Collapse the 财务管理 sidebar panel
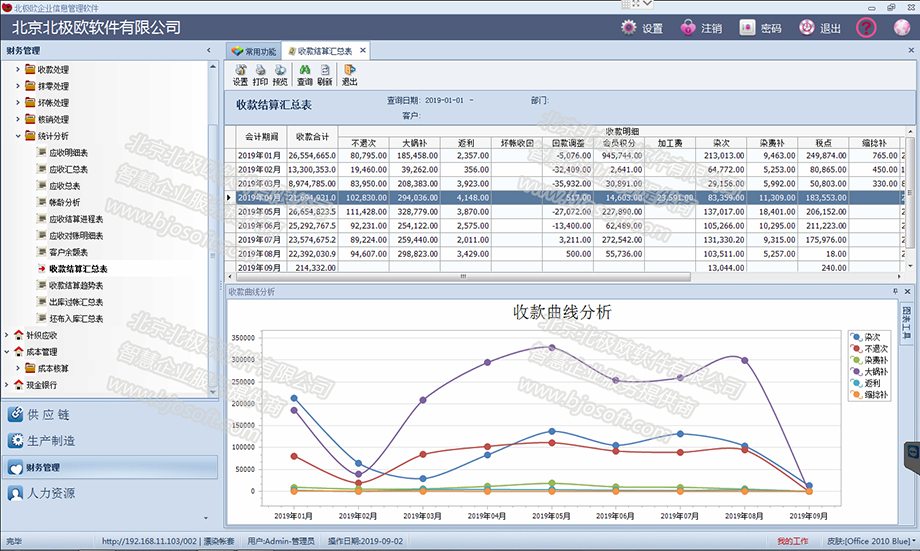This screenshot has width=920, height=551. coord(208,50)
